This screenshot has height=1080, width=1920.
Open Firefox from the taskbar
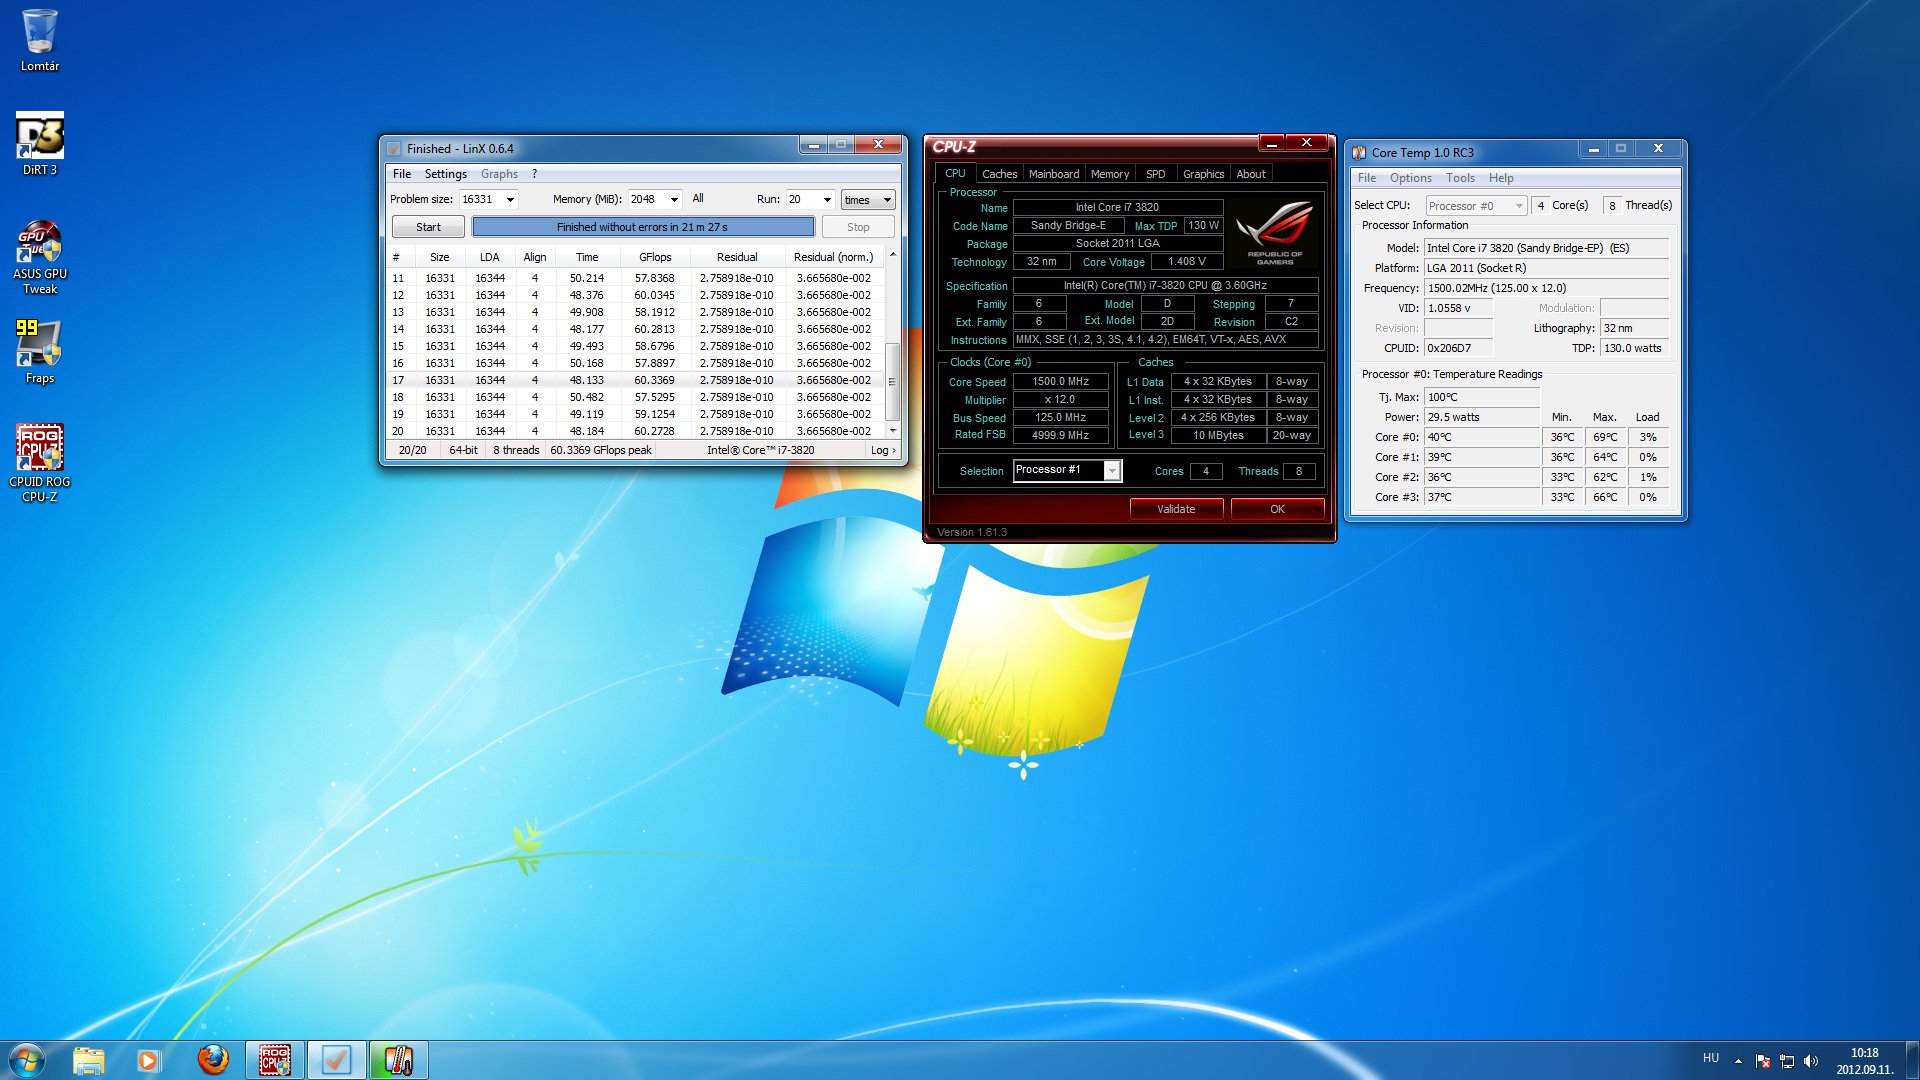(x=213, y=1060)
